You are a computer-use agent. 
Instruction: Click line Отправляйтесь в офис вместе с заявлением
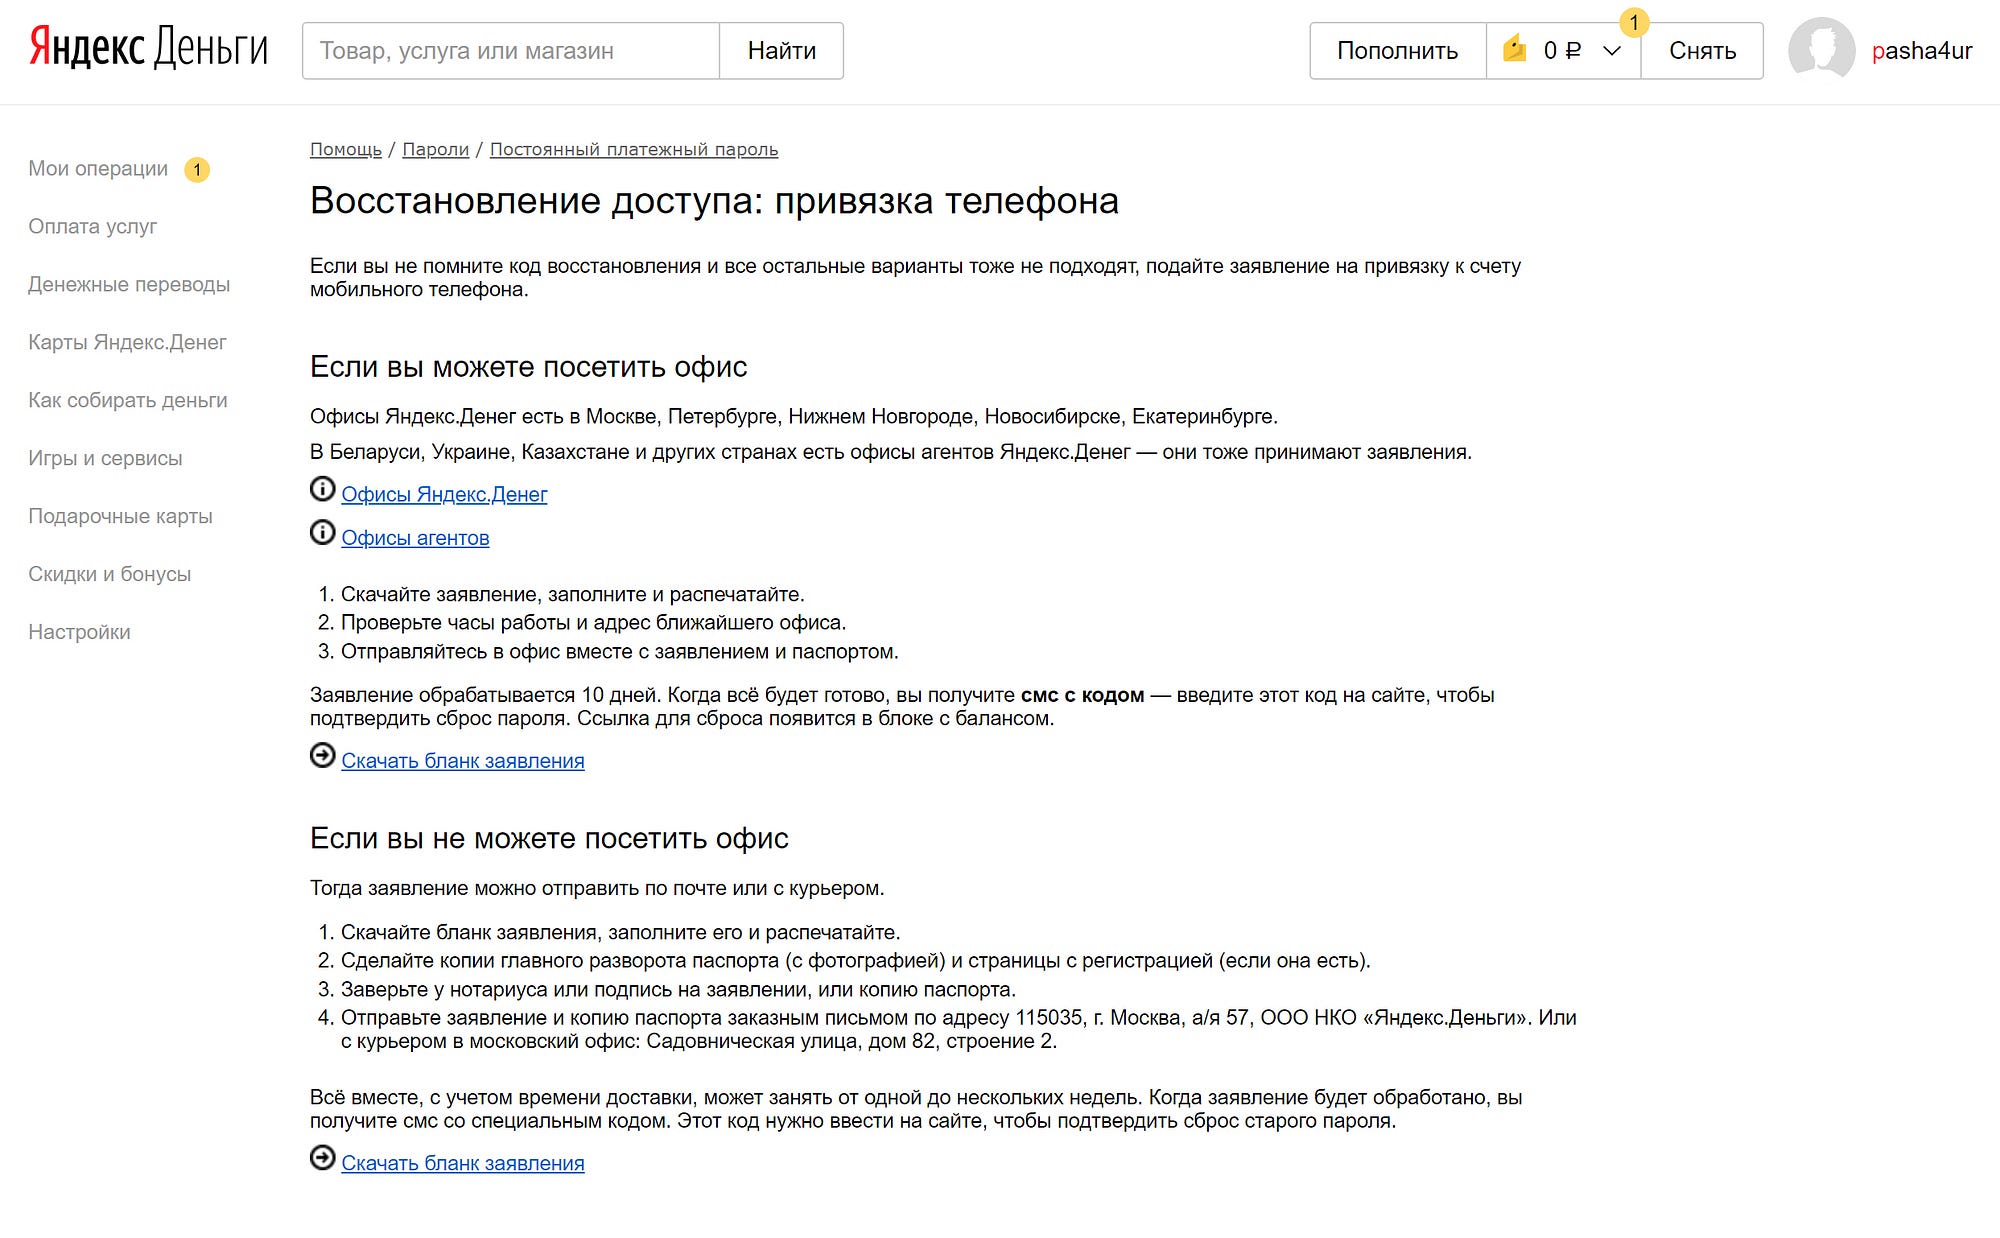click(x=620, y=651)
